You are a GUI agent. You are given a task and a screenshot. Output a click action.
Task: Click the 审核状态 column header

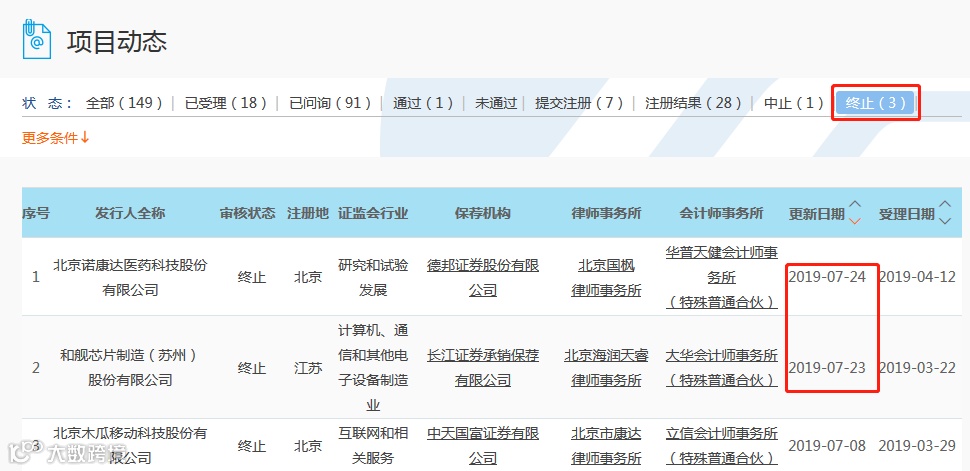[247, 214]
